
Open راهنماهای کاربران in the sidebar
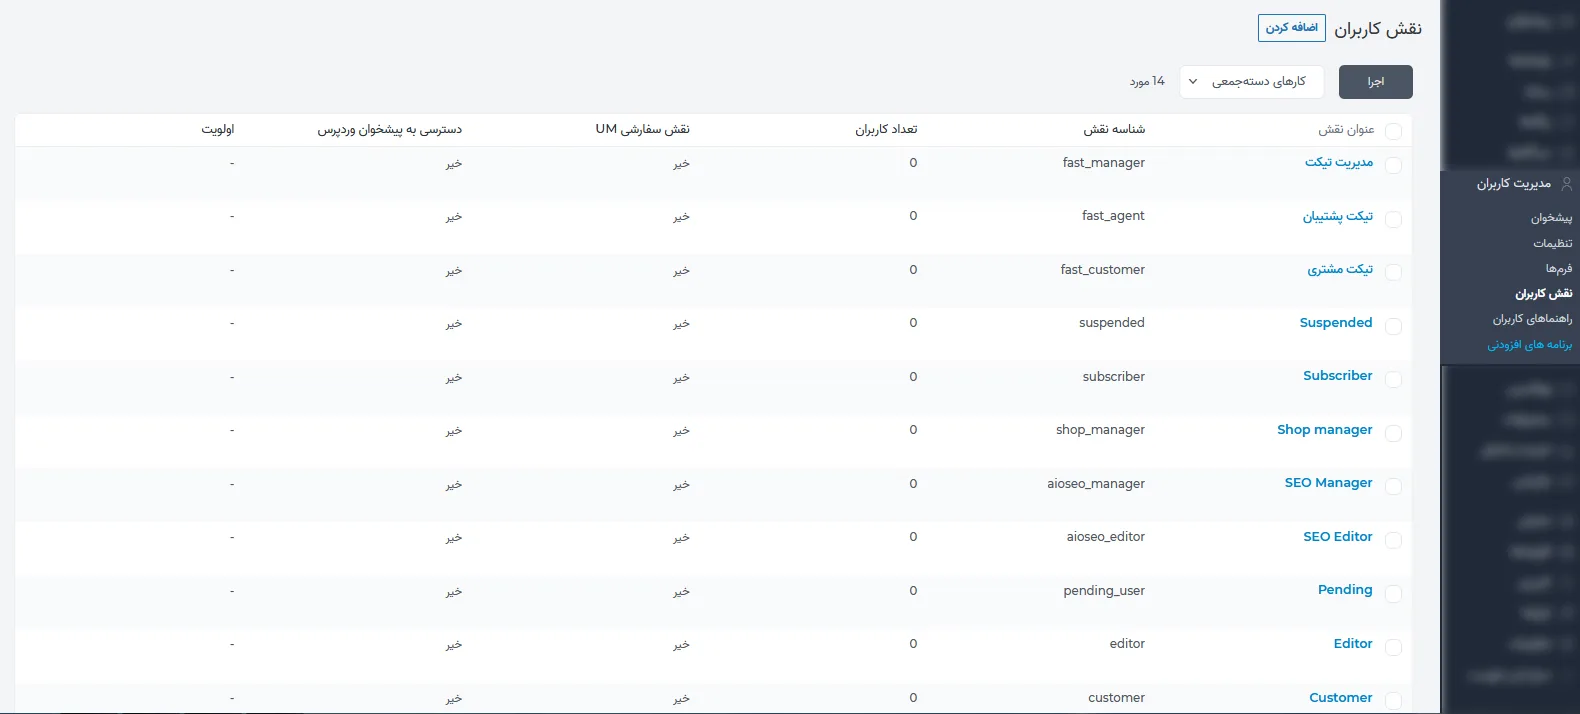coord(1533,319)
